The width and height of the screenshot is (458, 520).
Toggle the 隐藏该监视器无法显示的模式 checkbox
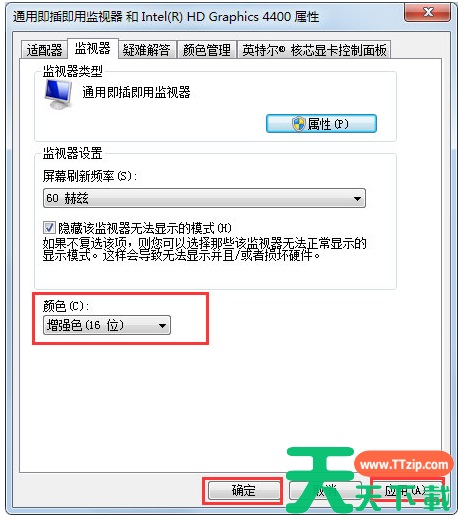tap(49, 228)
